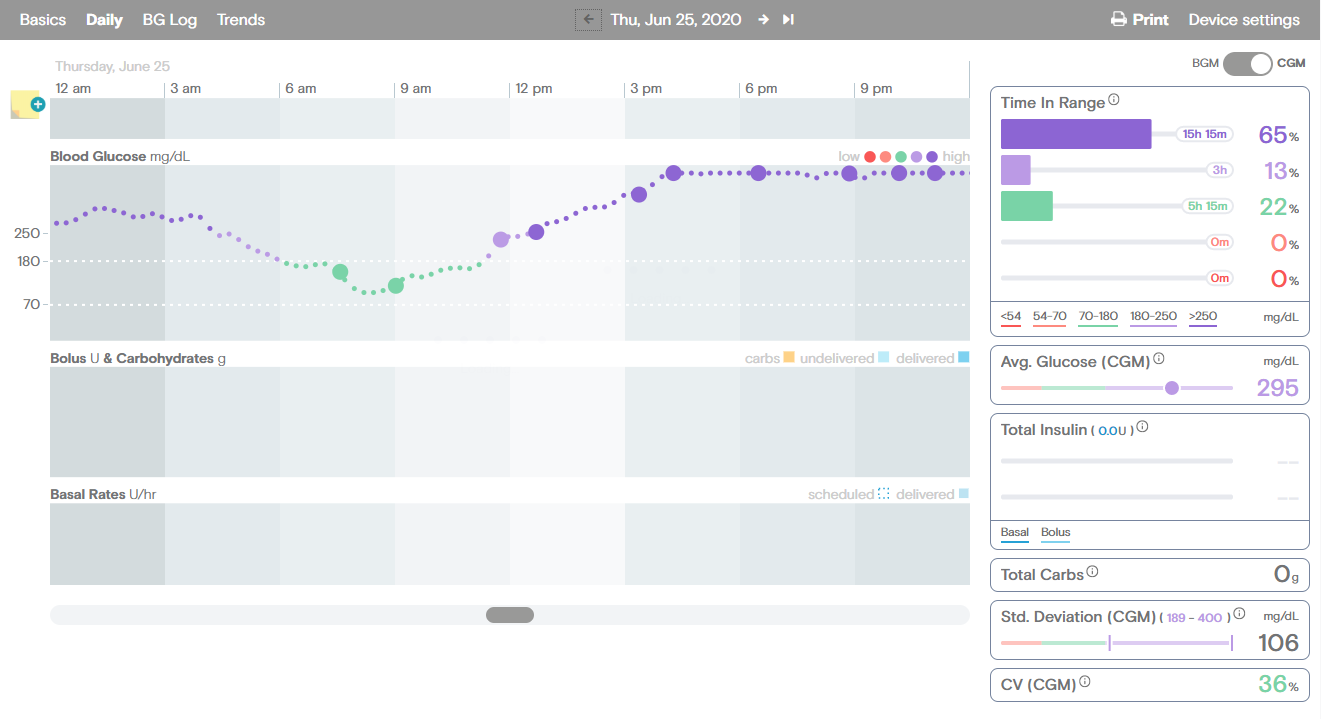Open the BG Log tab

170,20
